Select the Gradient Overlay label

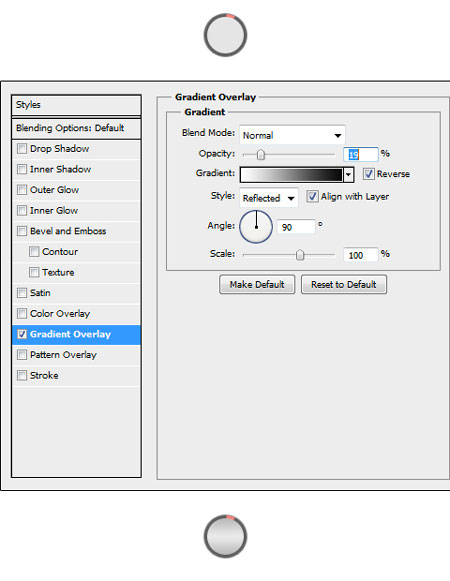70,334
